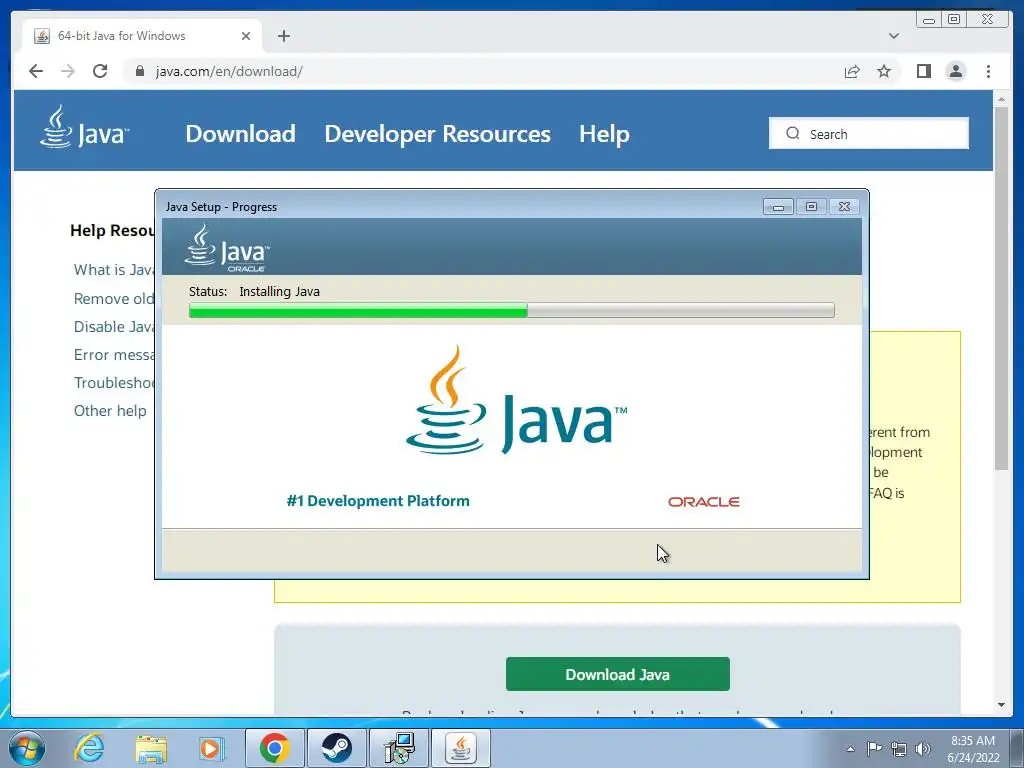Open Chrome's three-dot menu
1024x768 pixels.
[x=988, y=71]
